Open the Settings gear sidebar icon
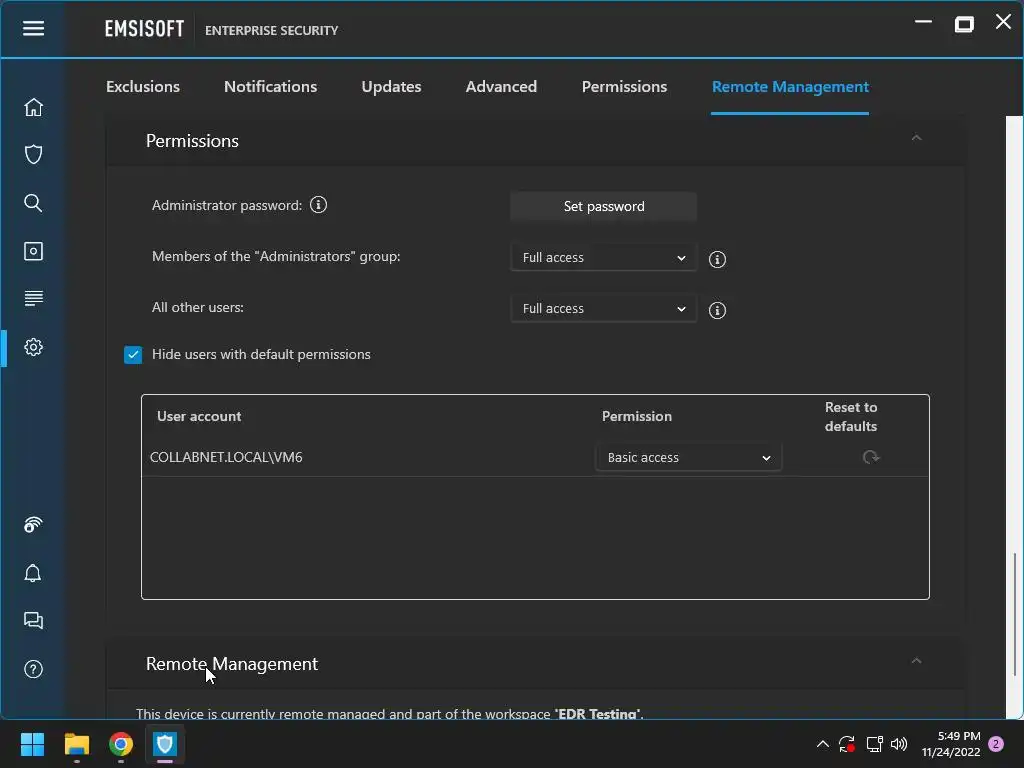 tap(33, 347)
